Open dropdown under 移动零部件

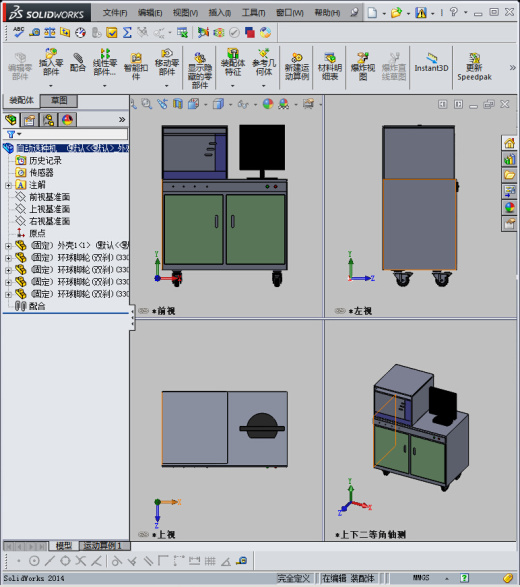167,86
